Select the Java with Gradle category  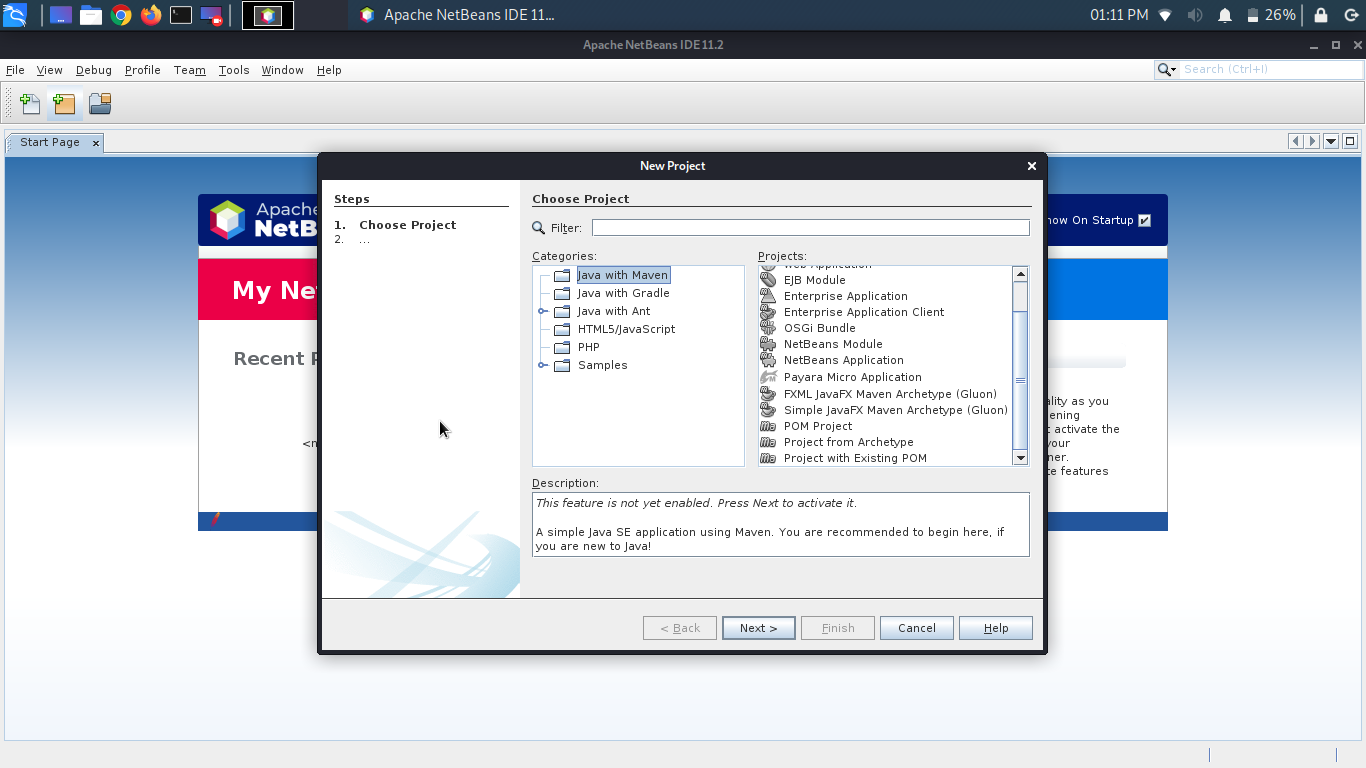tap(623, 293)
